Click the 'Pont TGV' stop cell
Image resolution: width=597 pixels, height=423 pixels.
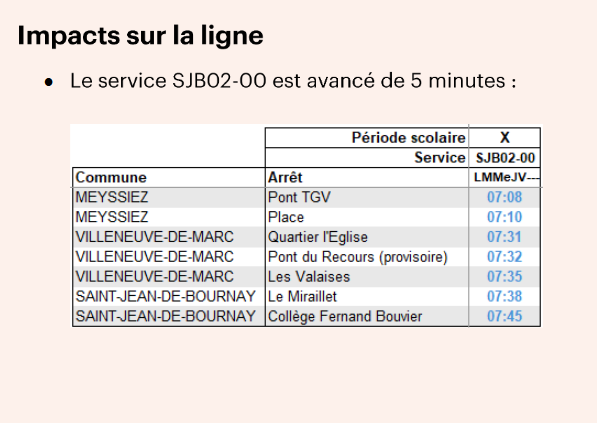tap(367, 197)
